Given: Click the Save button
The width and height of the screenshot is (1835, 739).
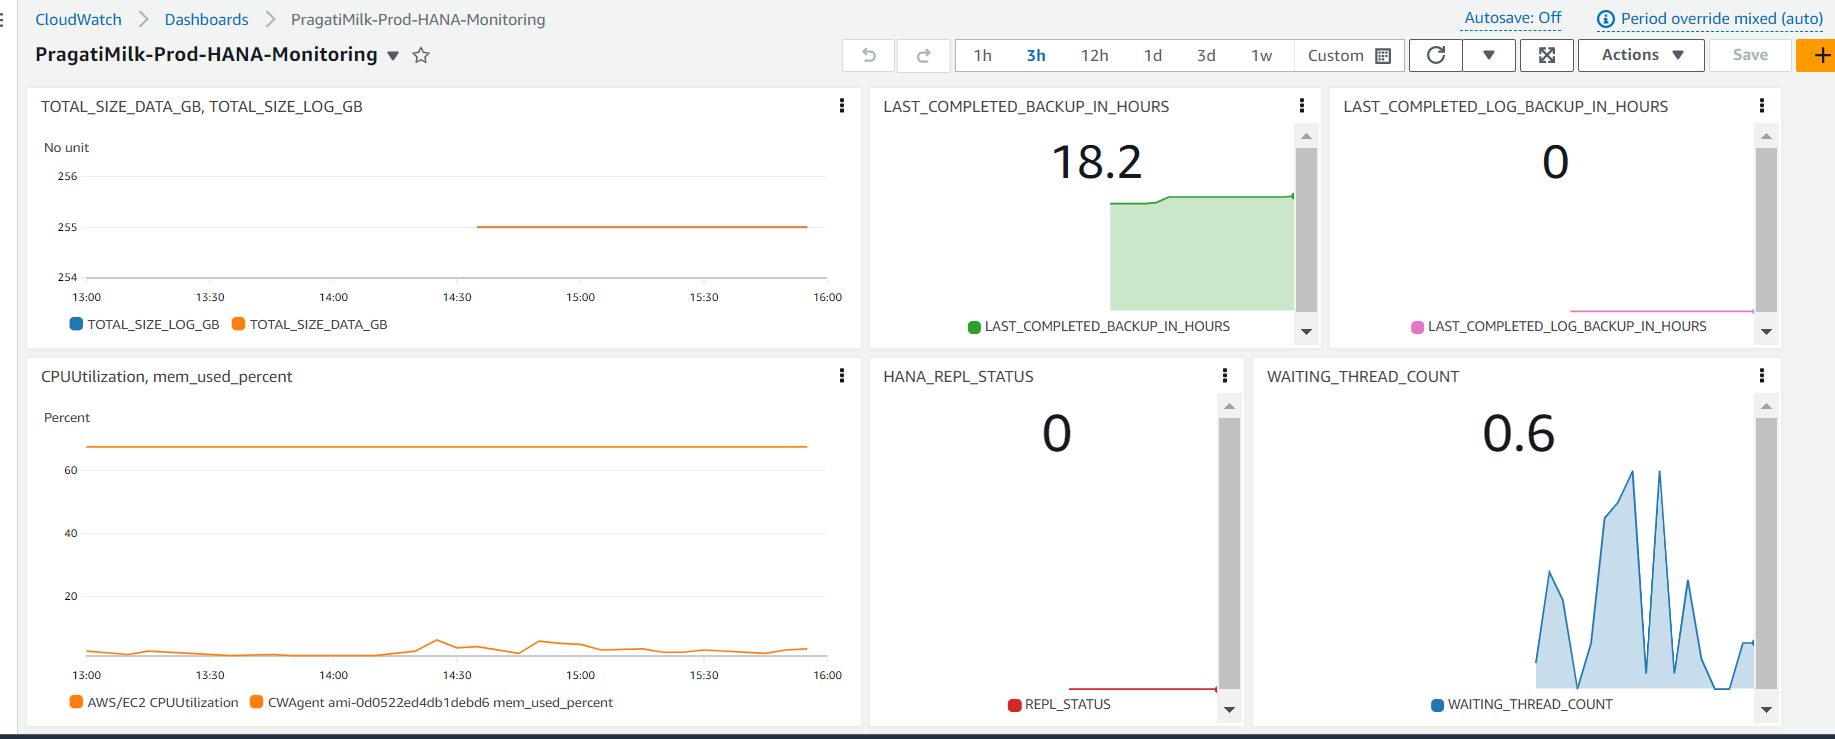Looking at the screenshot, I should point(1750,56).
